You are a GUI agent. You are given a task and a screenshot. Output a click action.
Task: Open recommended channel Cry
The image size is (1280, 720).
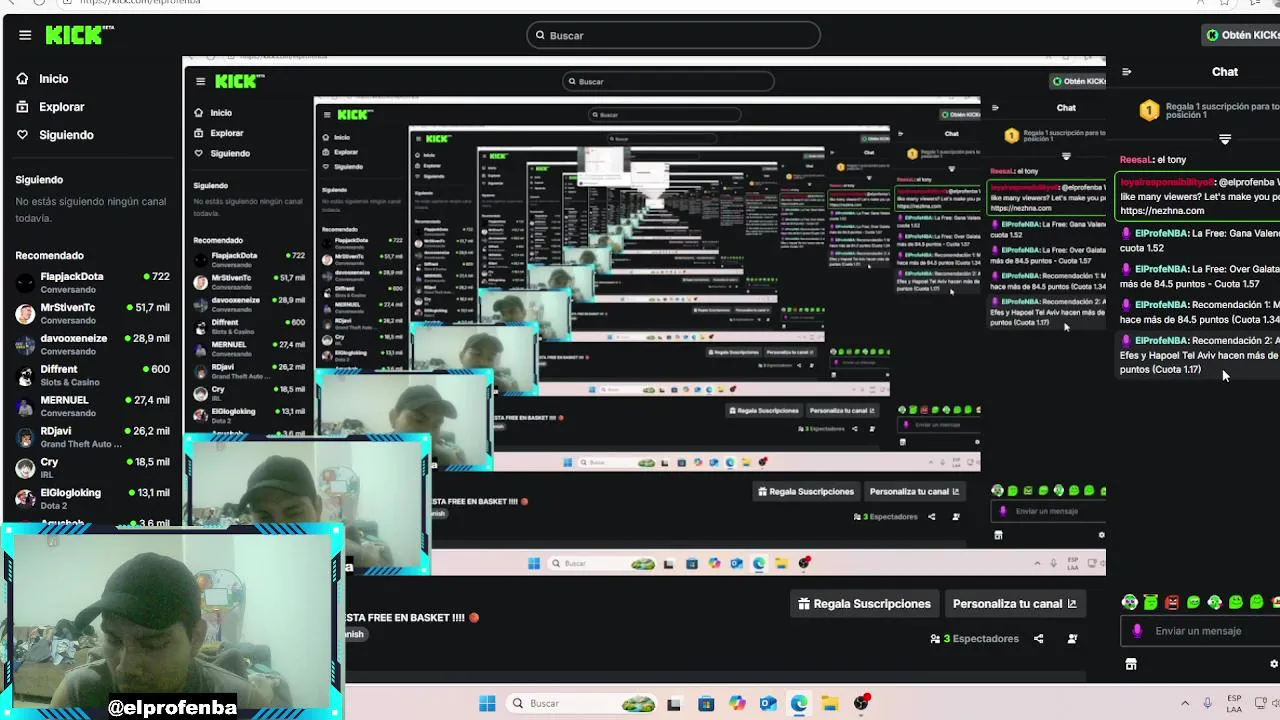pos(93,468)
